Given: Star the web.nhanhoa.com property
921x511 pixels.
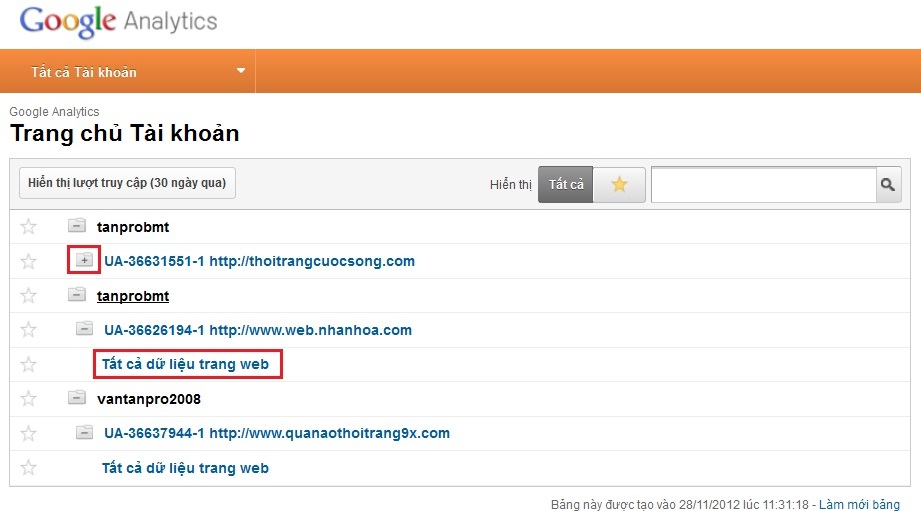Looking at the screenshot, I should coord(28,330).
